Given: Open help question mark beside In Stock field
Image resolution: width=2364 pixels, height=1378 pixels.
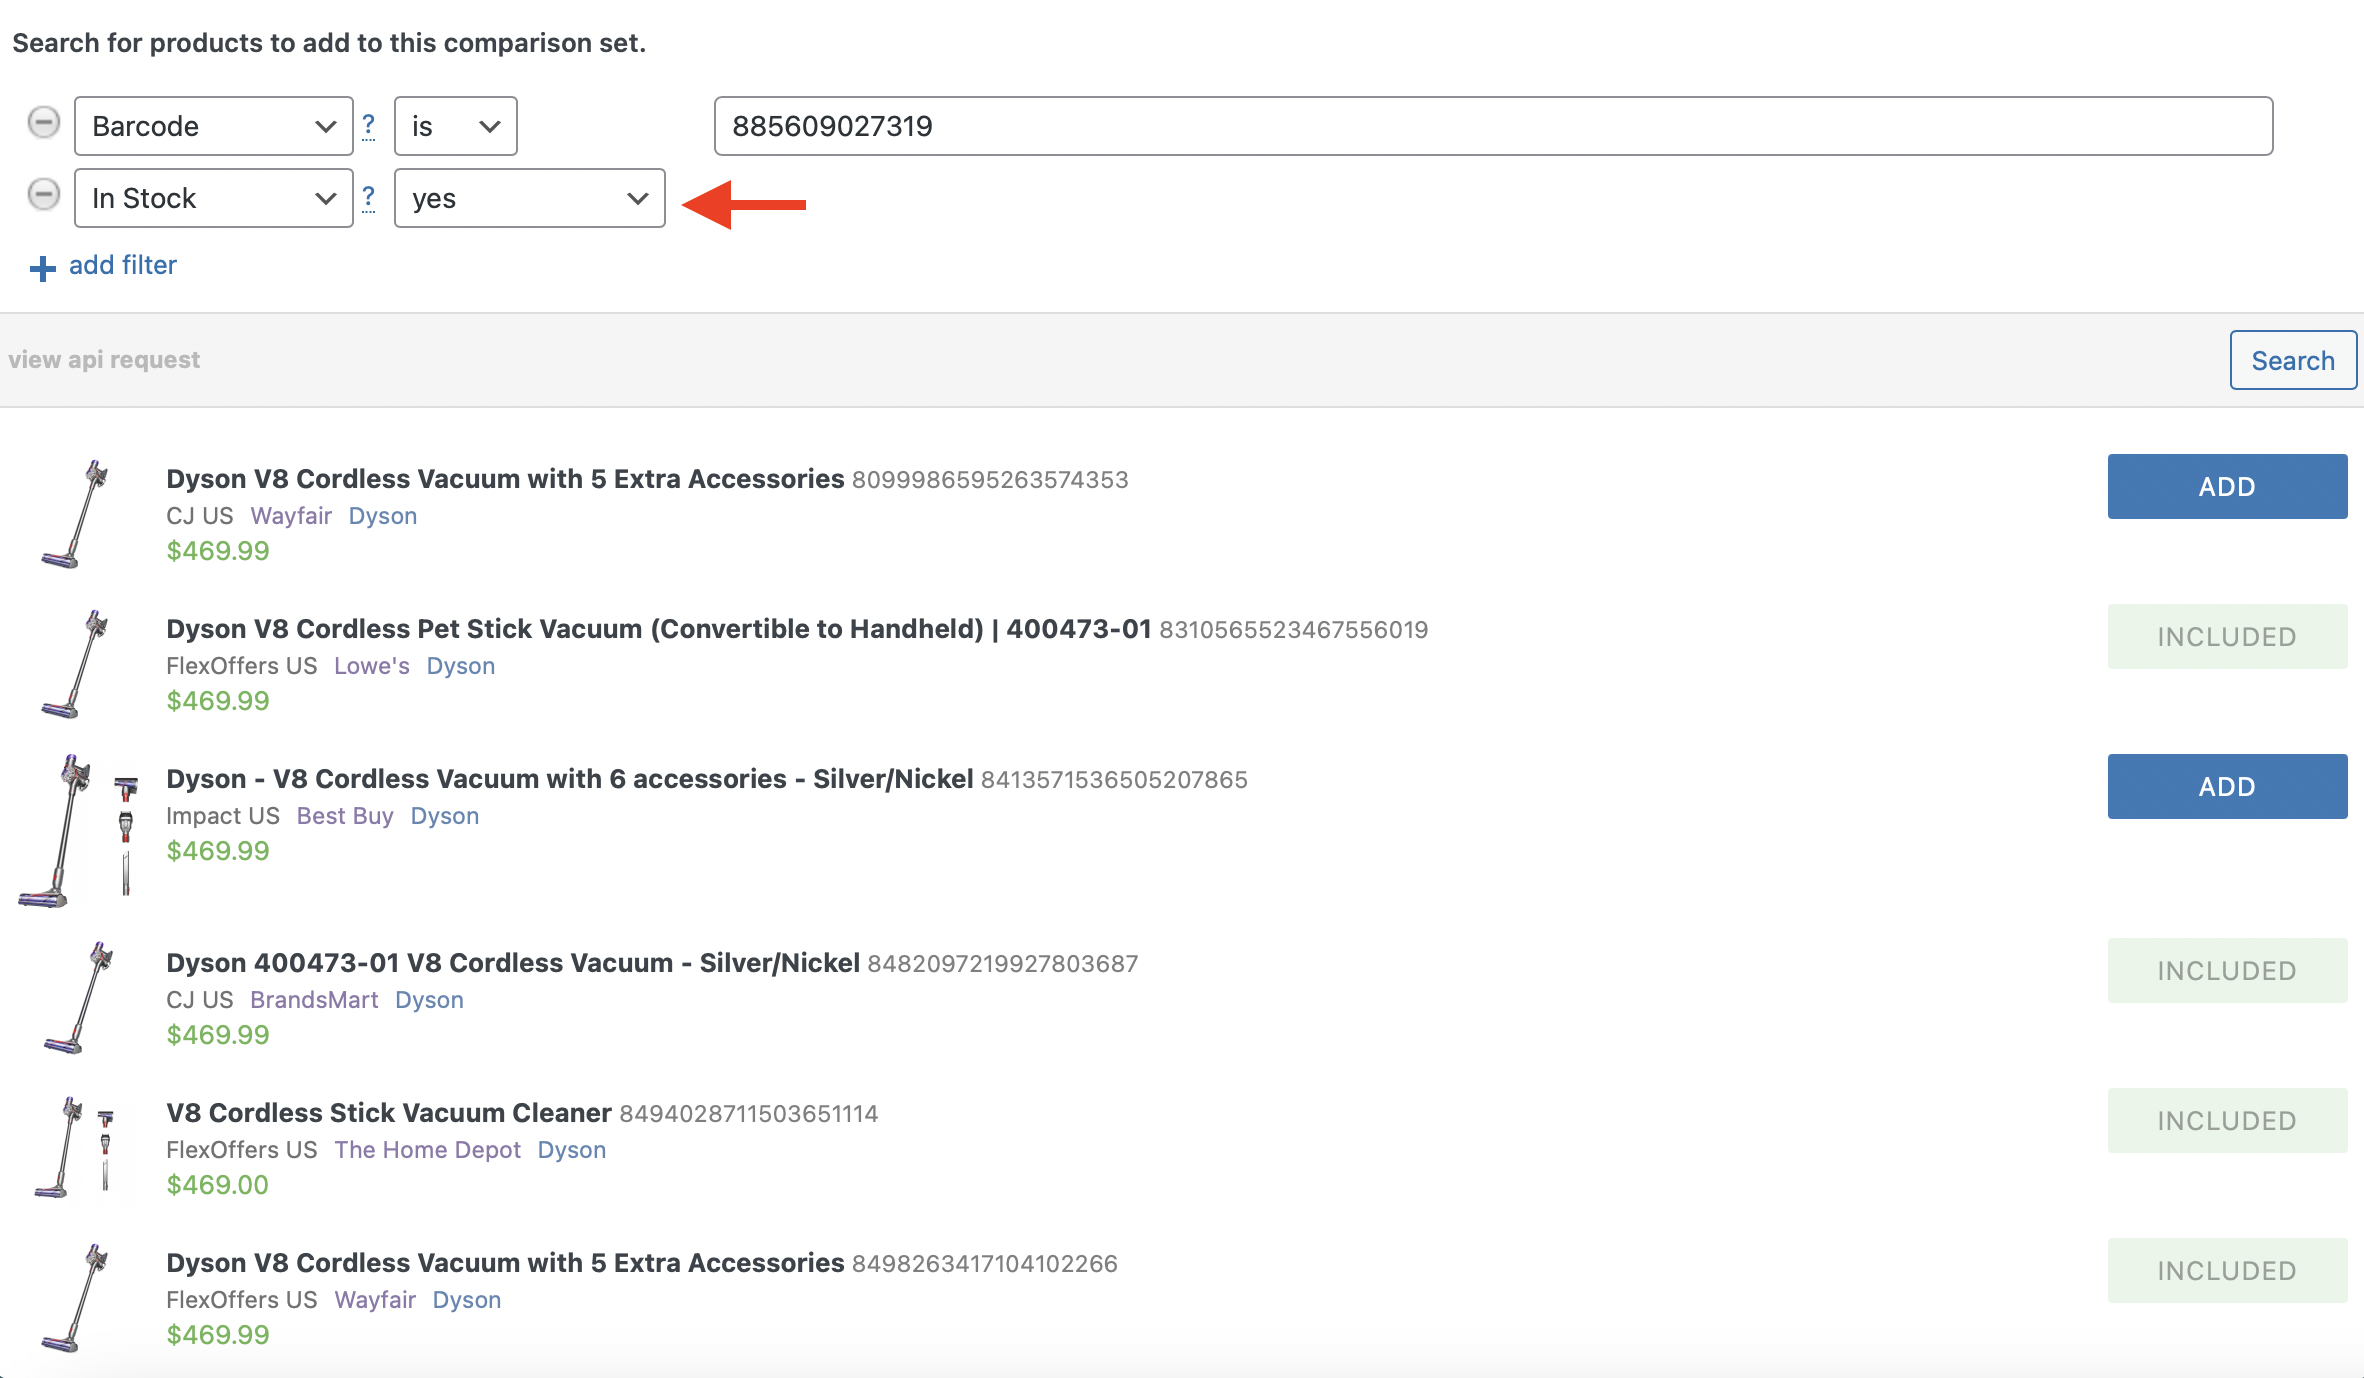Looking at the screenshot, I should pyautogui.click(x=369, y=197).
